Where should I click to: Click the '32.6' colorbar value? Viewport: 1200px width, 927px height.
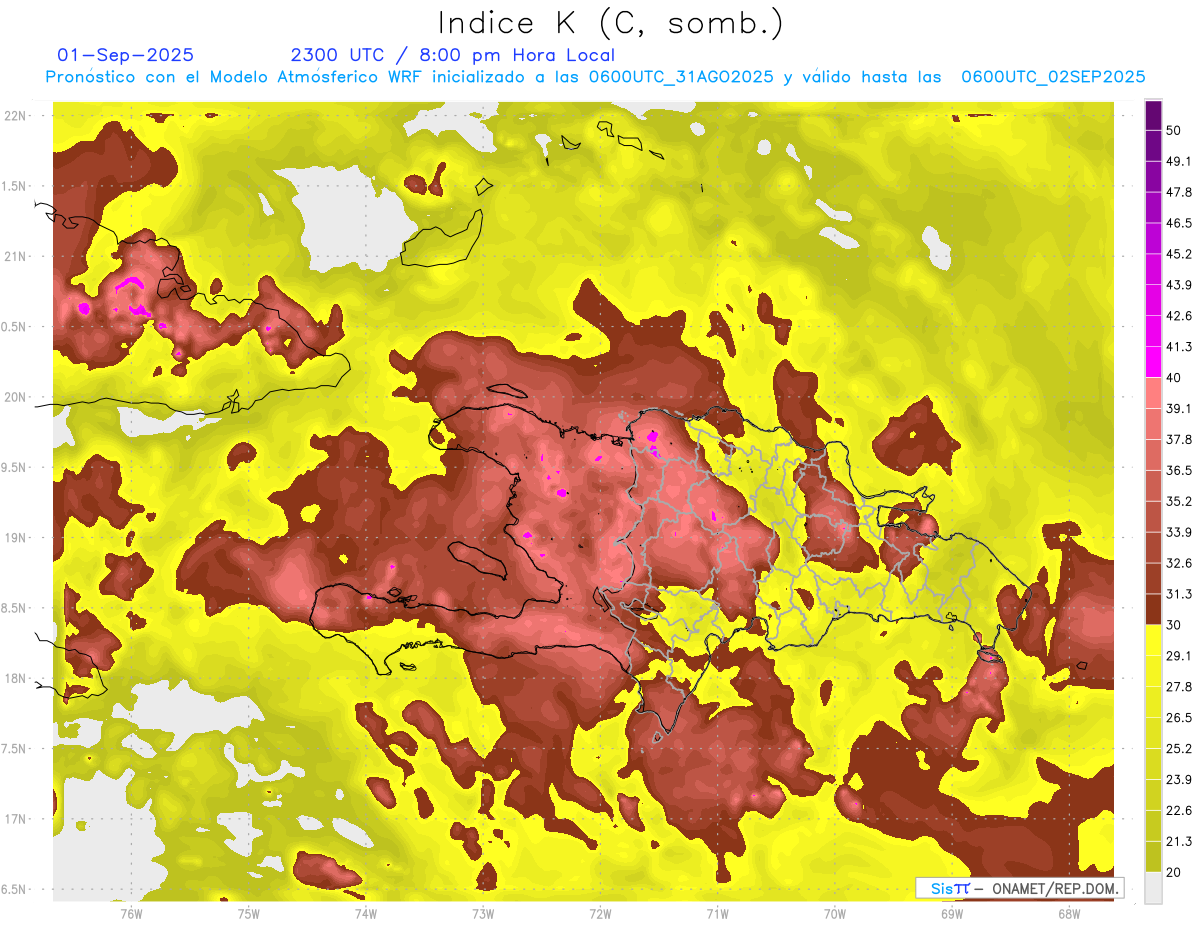(1178, 563)
